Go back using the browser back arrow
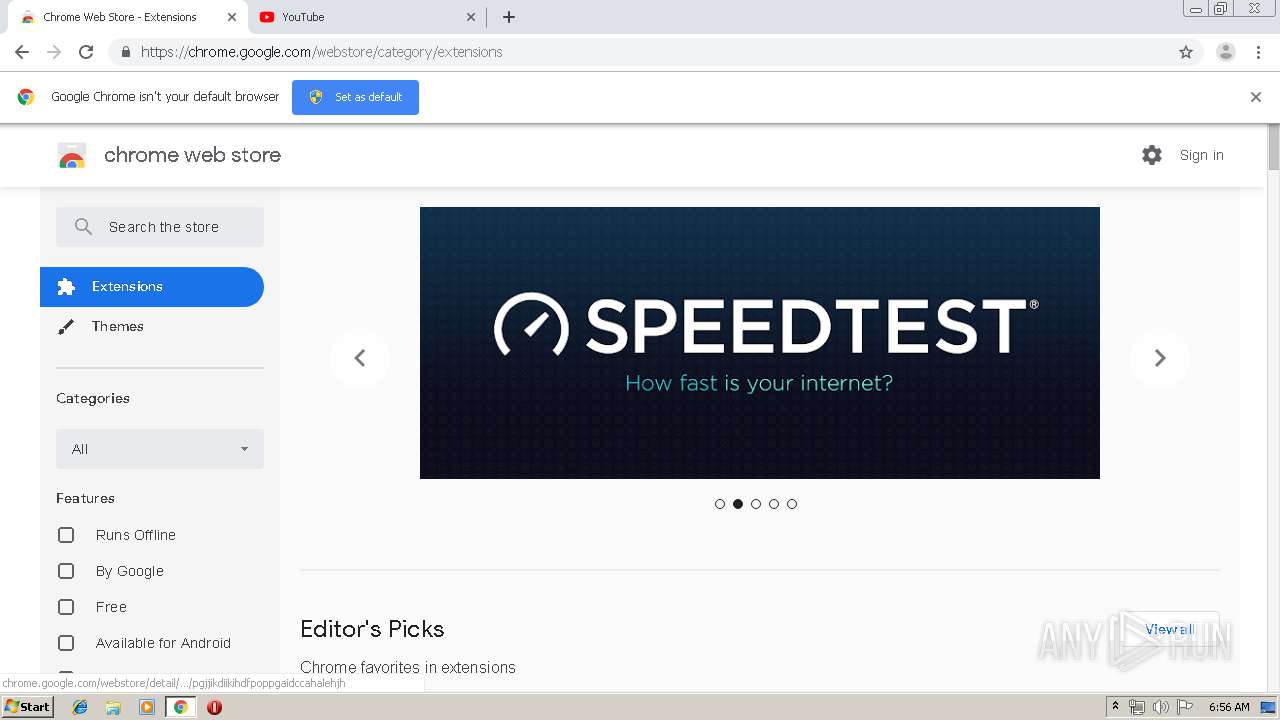1280x720 pixels. [x=22, y=52]
